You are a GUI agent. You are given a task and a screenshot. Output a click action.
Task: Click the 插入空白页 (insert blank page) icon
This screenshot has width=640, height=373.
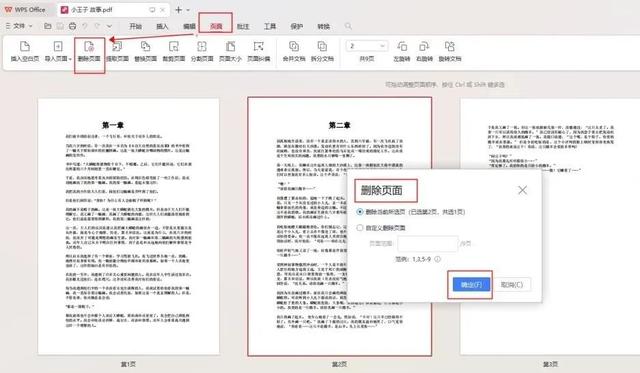24,47
